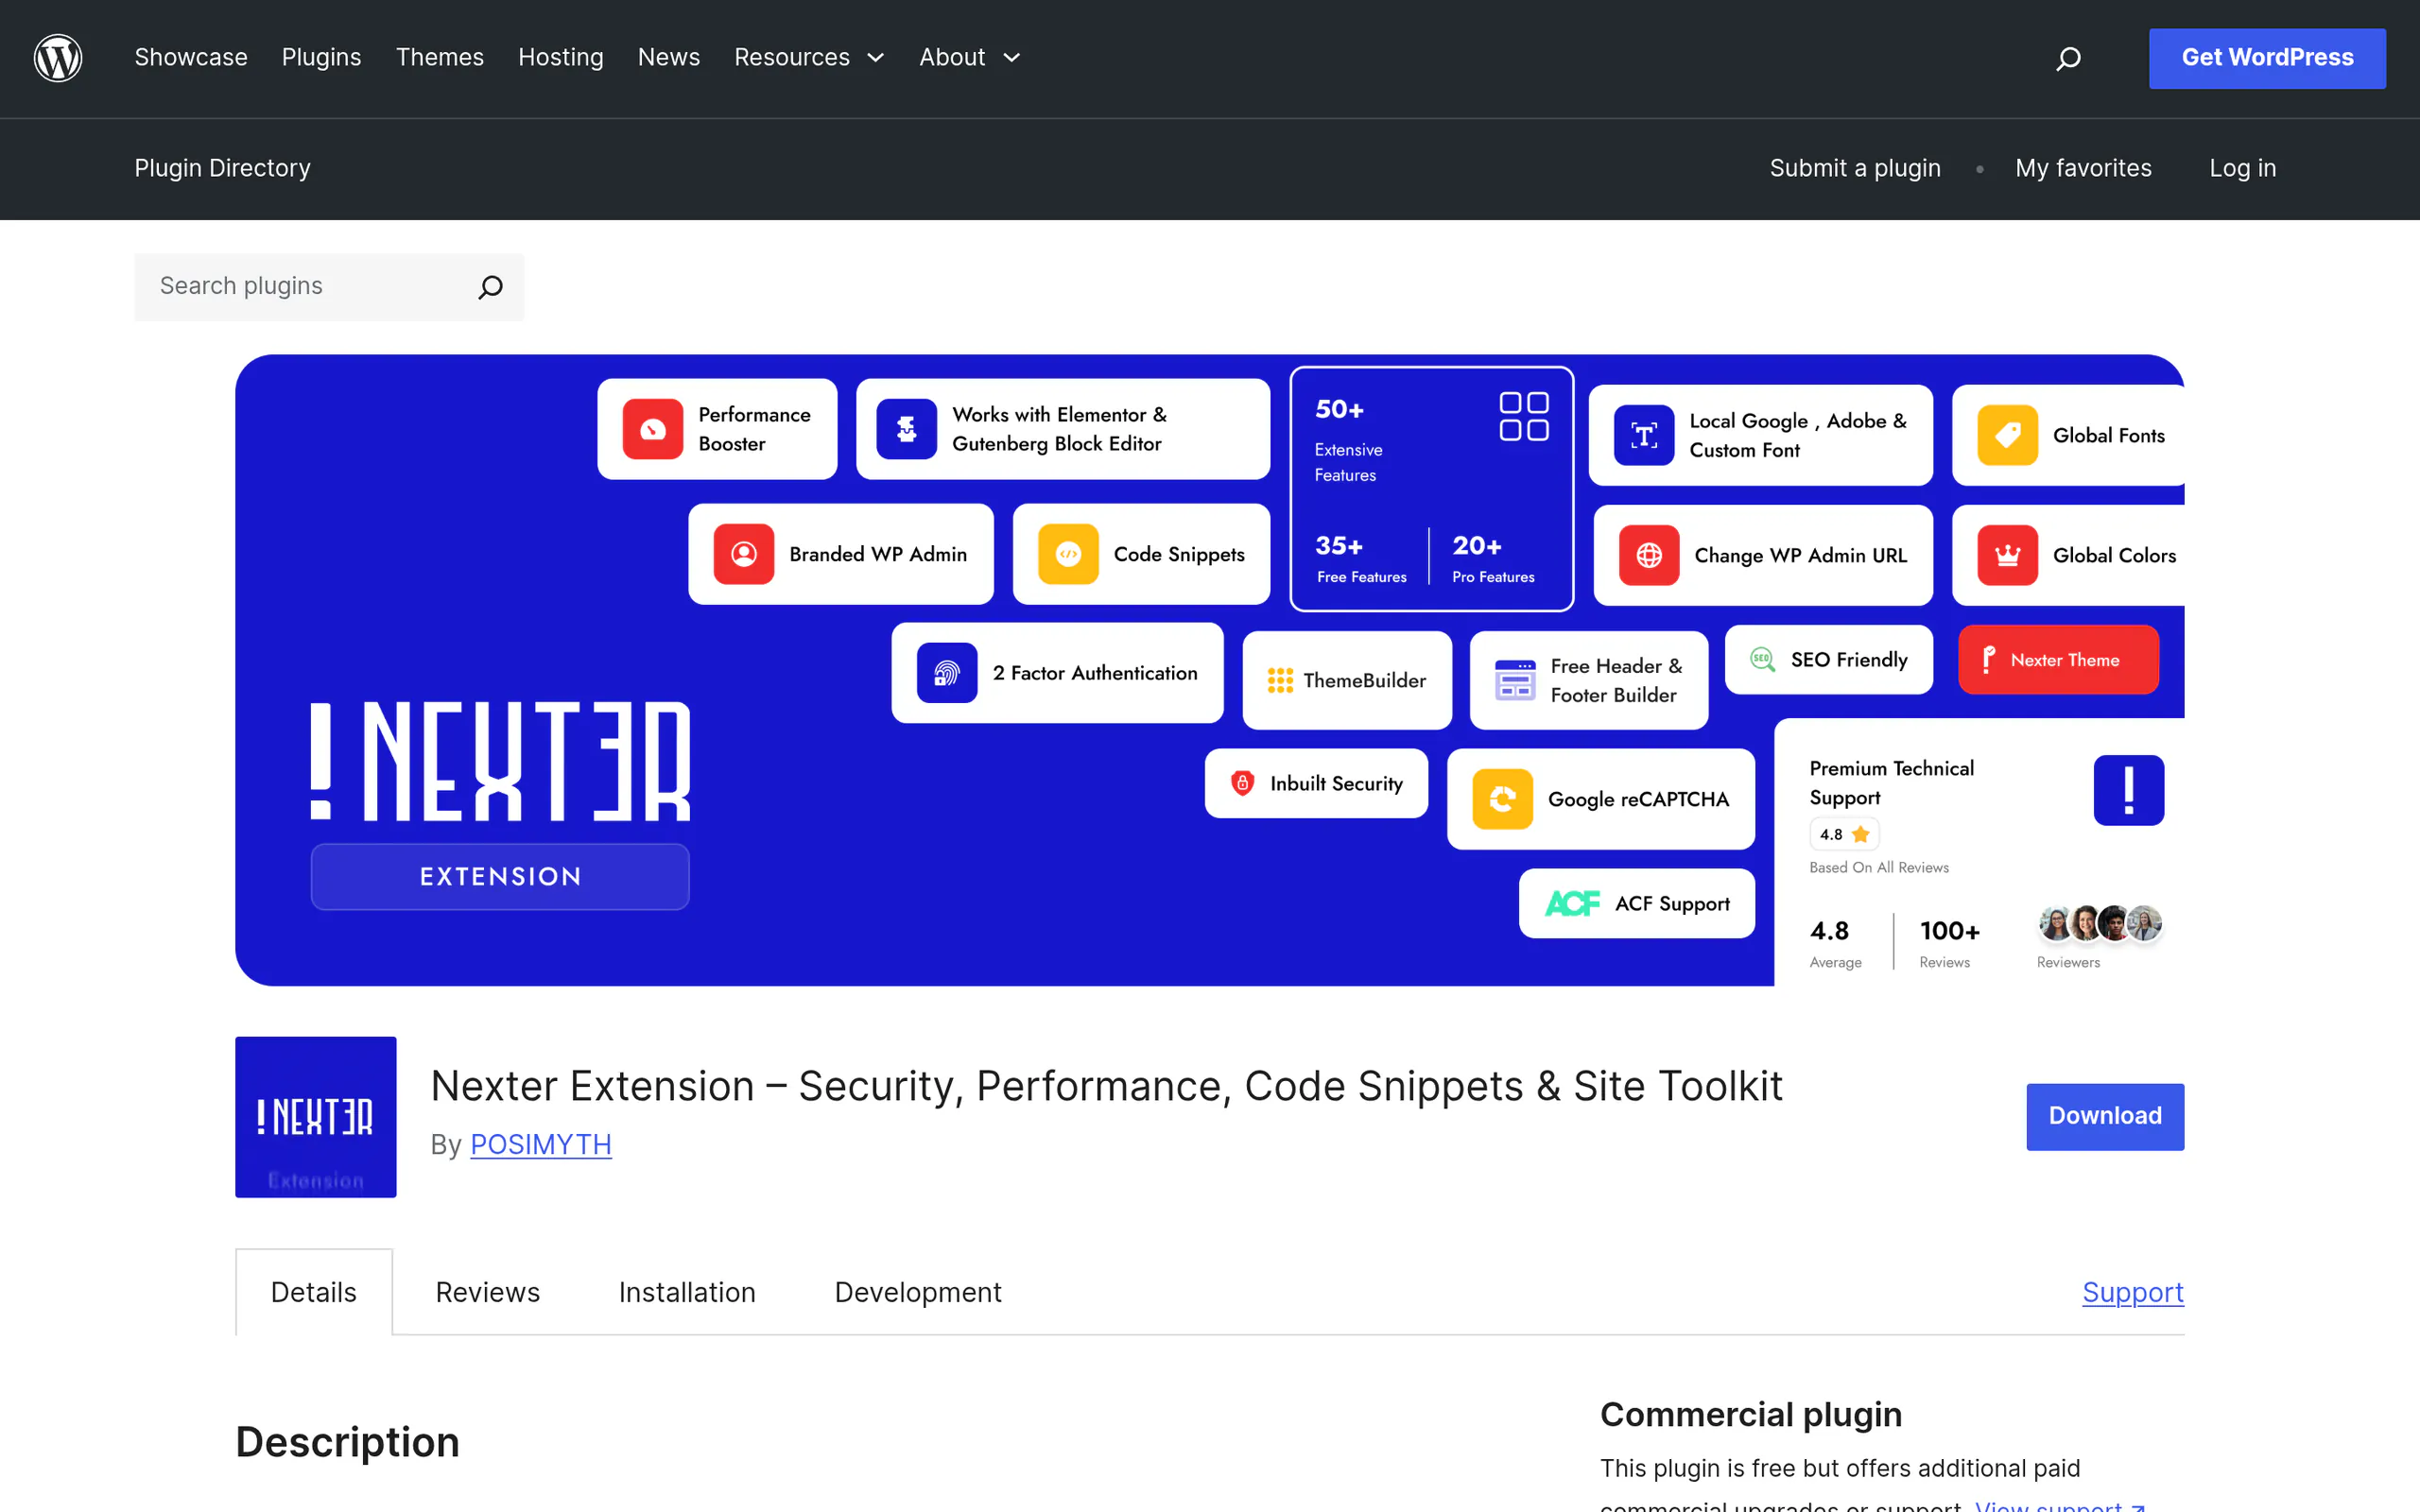The image size is (2420, 1512).
Task: Open the Themes menu item
Action: point(439,58)
